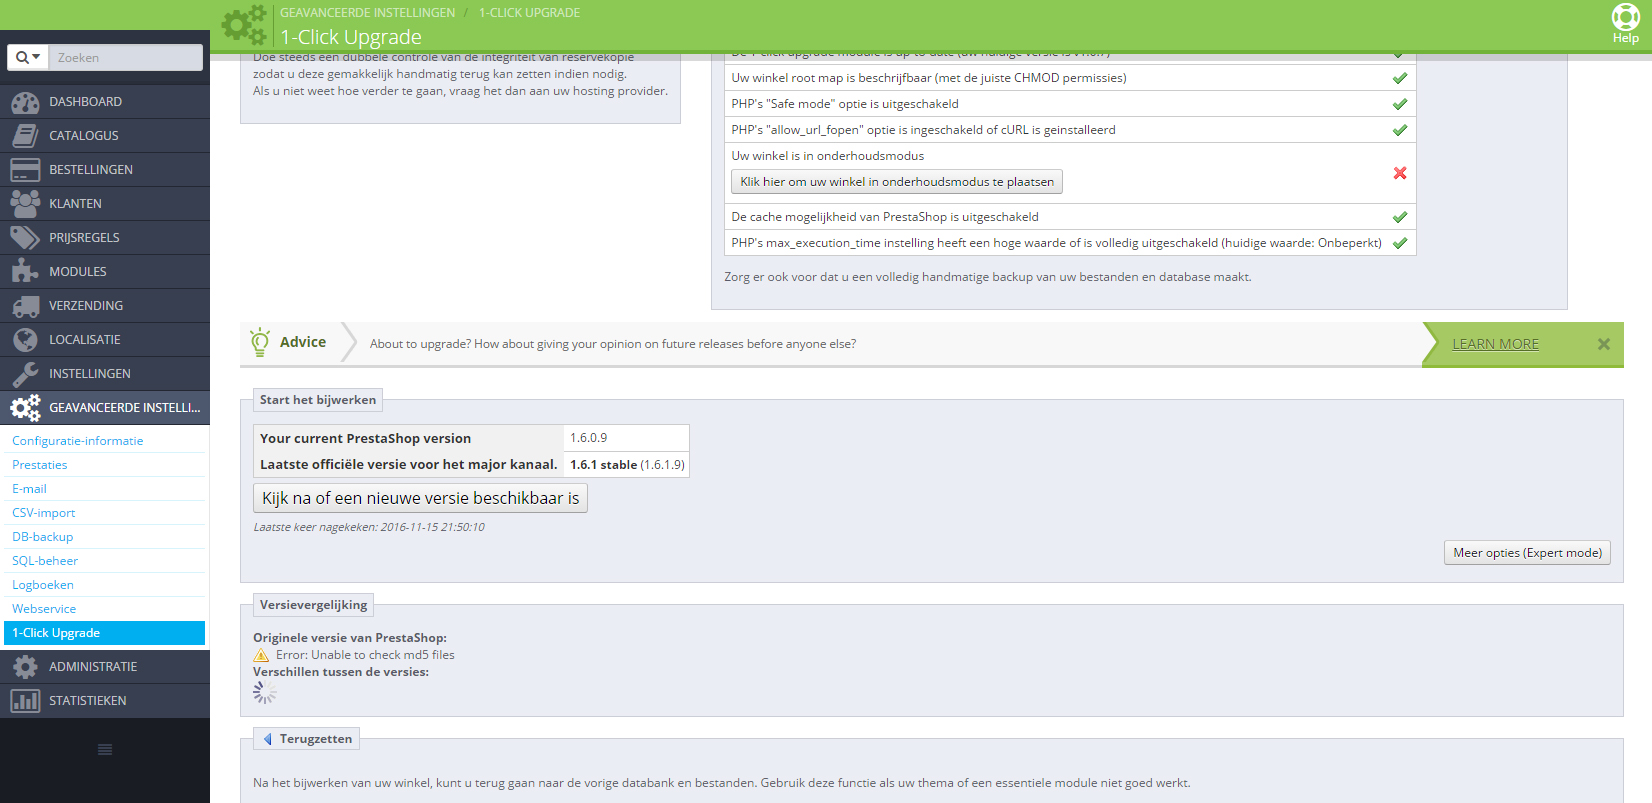Image resolution: width=1652 pixels, height=803 pixels.
Task: Open Administratie via its gear icon
Action: point(25,667)
